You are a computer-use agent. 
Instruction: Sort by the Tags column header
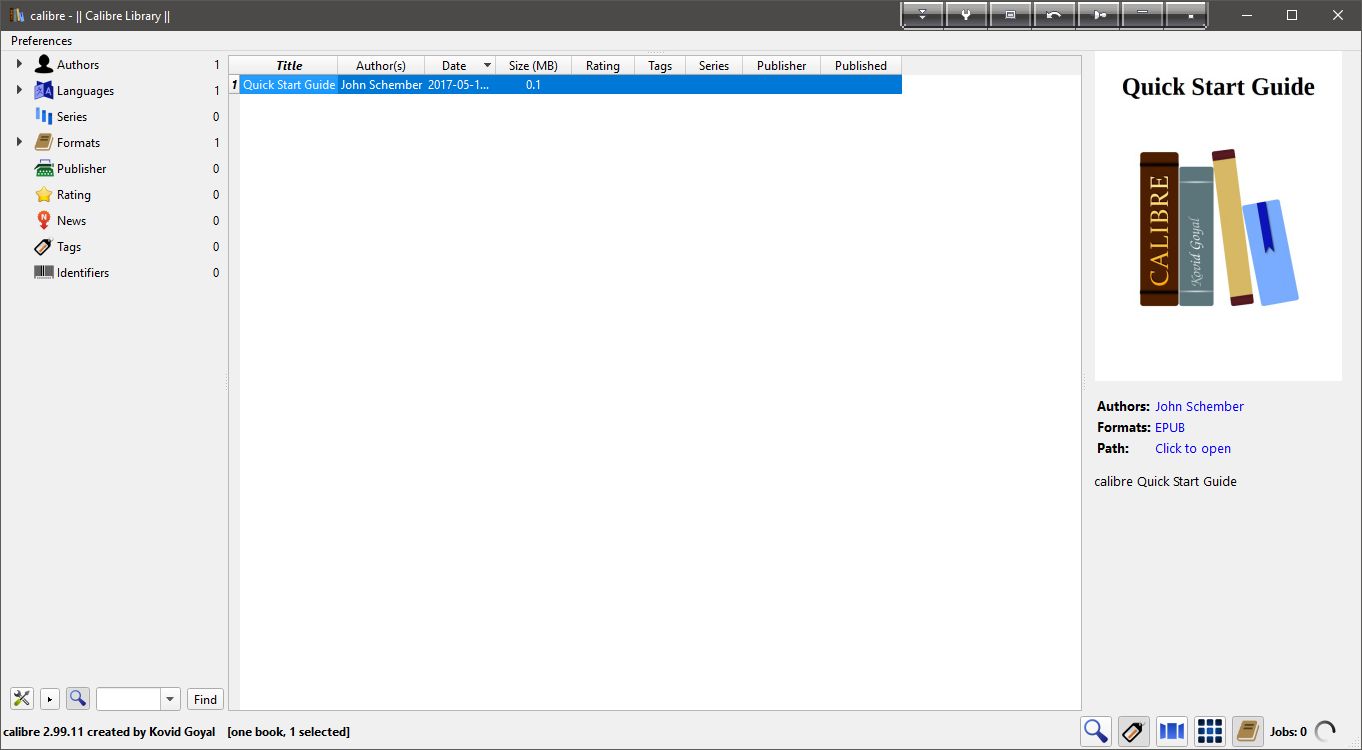tap(660, 66)
